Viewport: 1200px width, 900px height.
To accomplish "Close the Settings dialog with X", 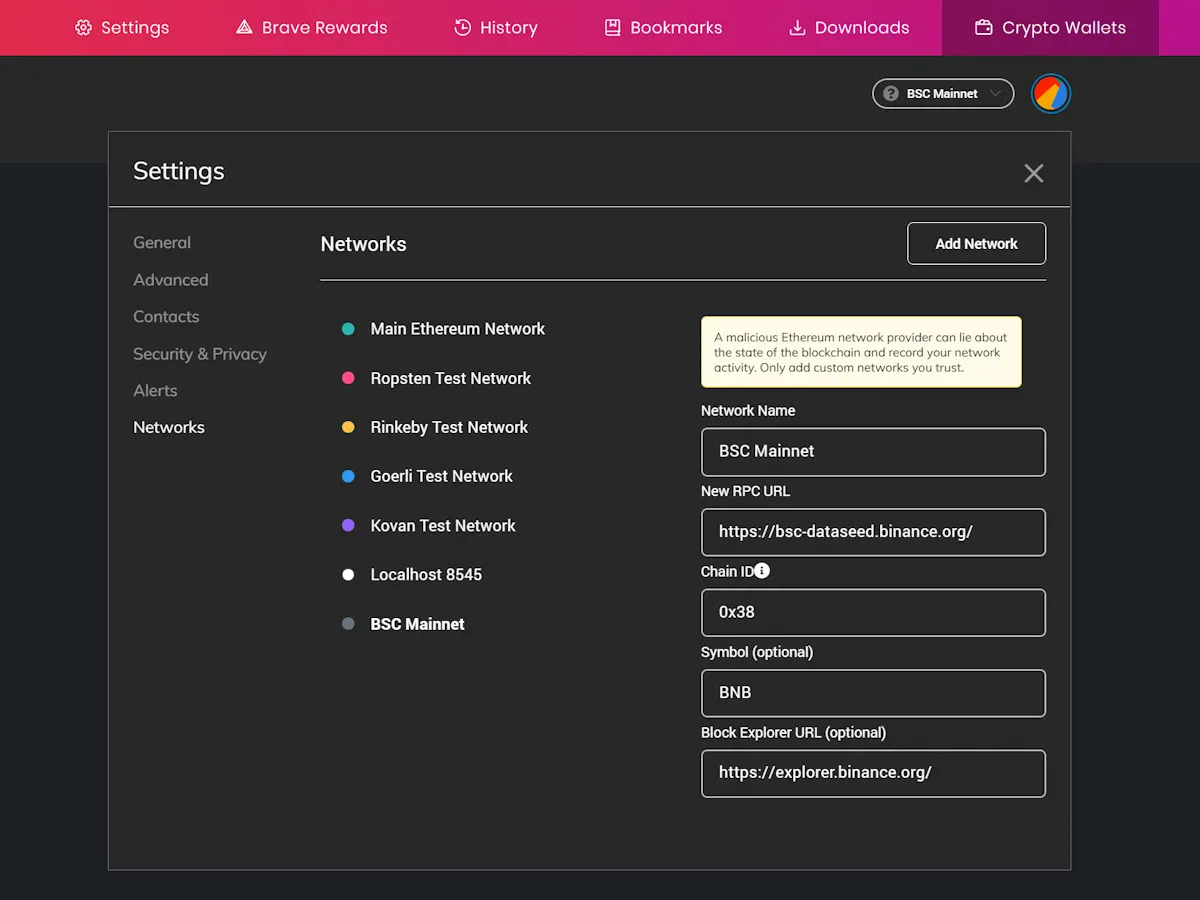I will click(1034, 173).
